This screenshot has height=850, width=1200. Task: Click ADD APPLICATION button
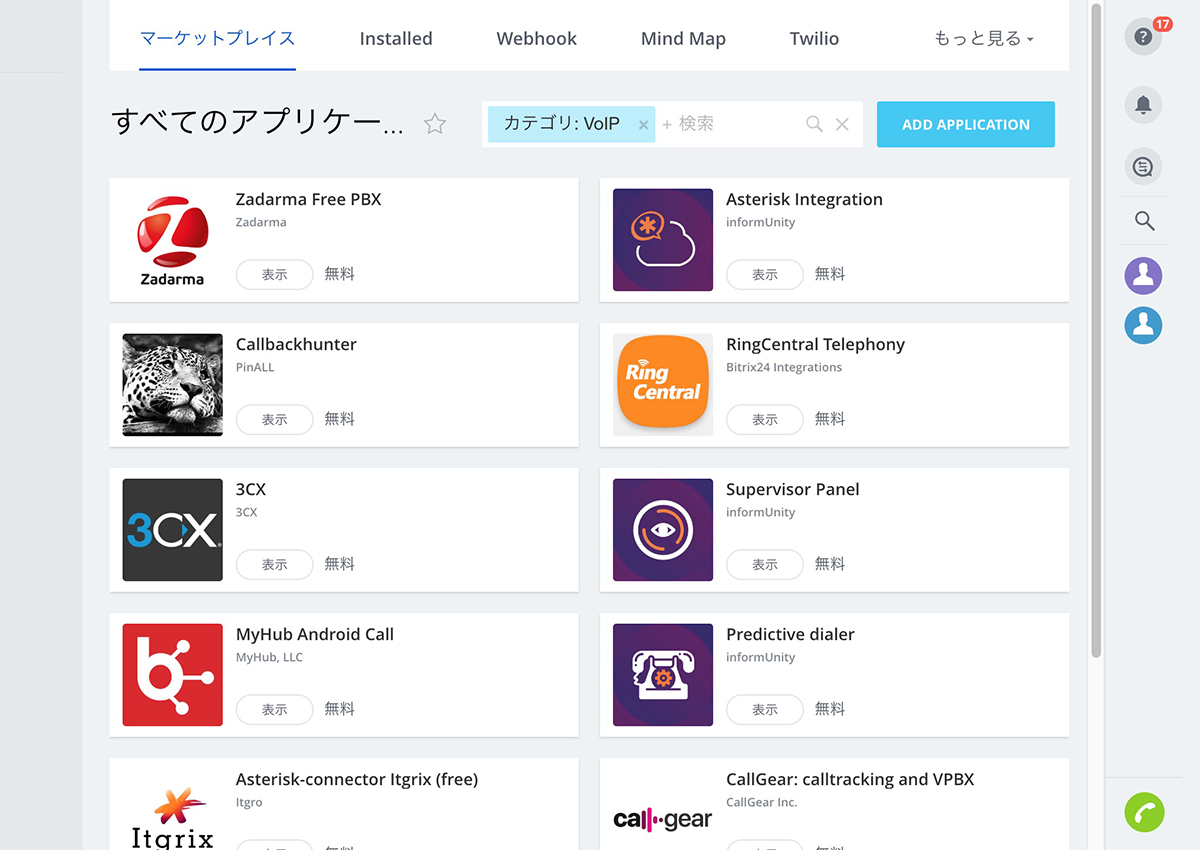coord(965,124)
